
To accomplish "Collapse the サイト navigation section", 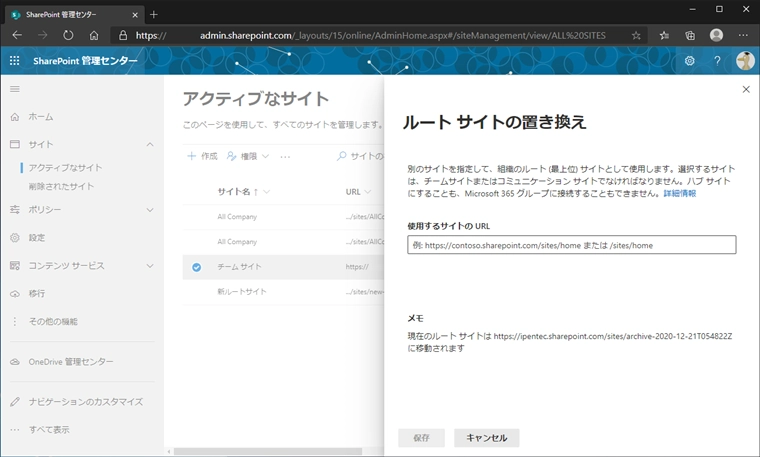I will (150, 144).
